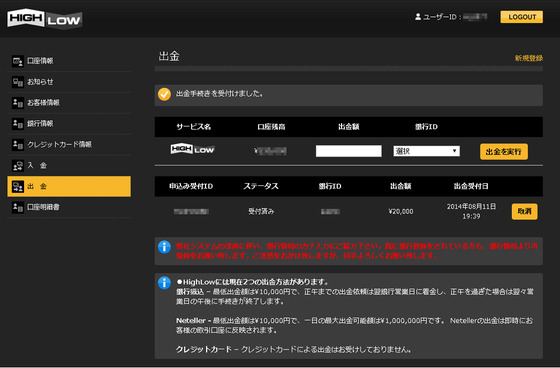Click the クレジットカード情報 sidebar icon
Viewport: 560px width, 368px height.
coord(18,144)
